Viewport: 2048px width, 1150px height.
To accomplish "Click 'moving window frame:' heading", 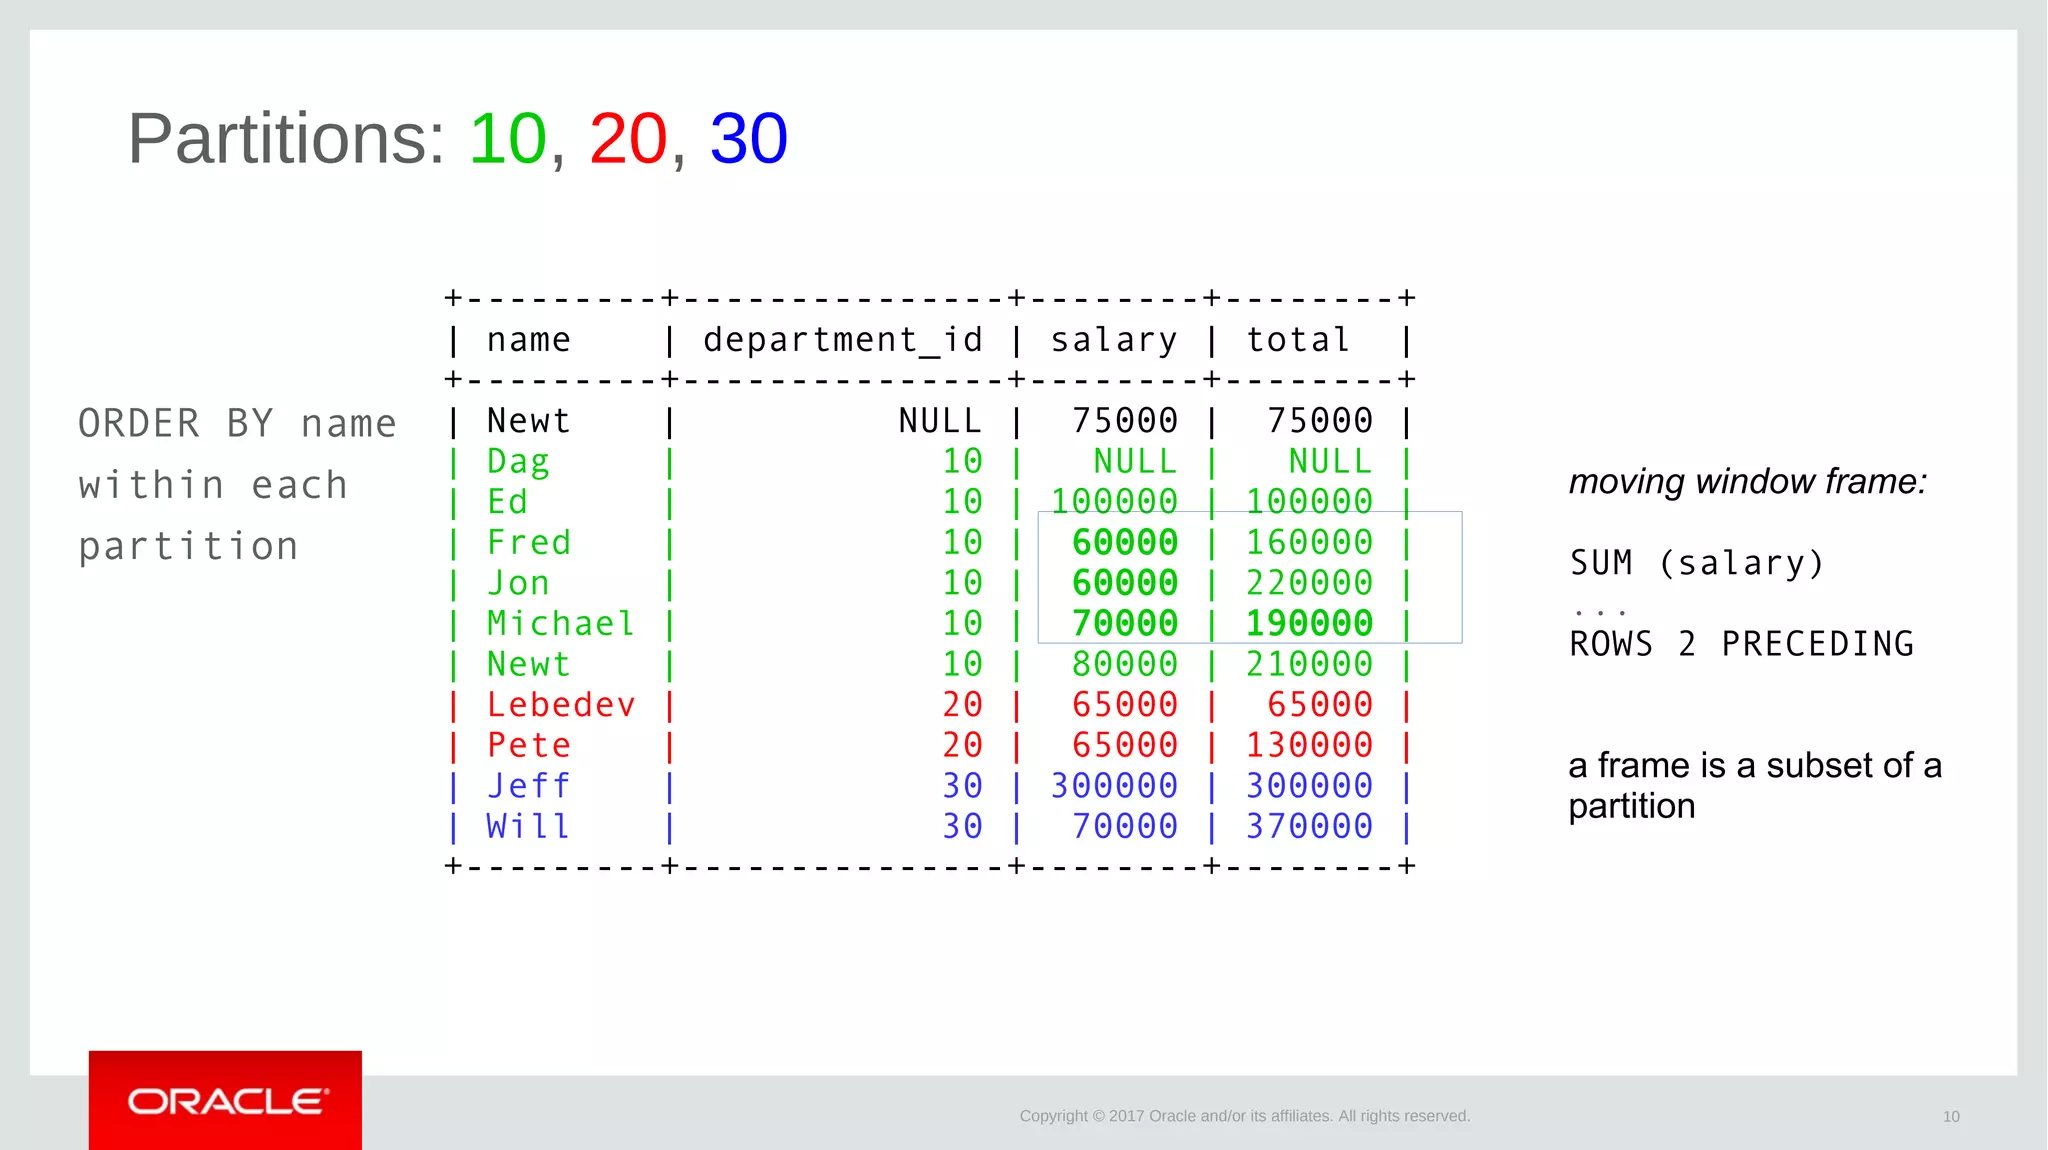I will 1748,482.
